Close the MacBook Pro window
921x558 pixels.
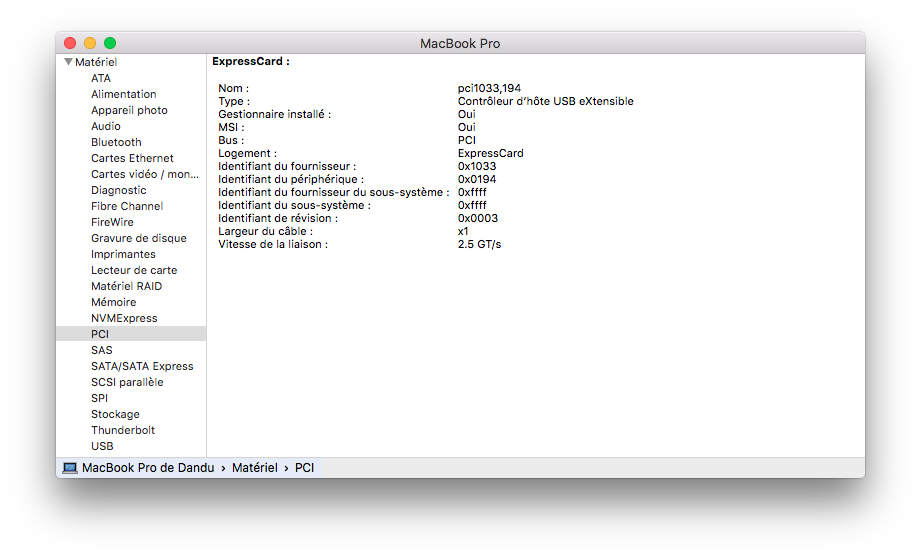coord(70,43)
